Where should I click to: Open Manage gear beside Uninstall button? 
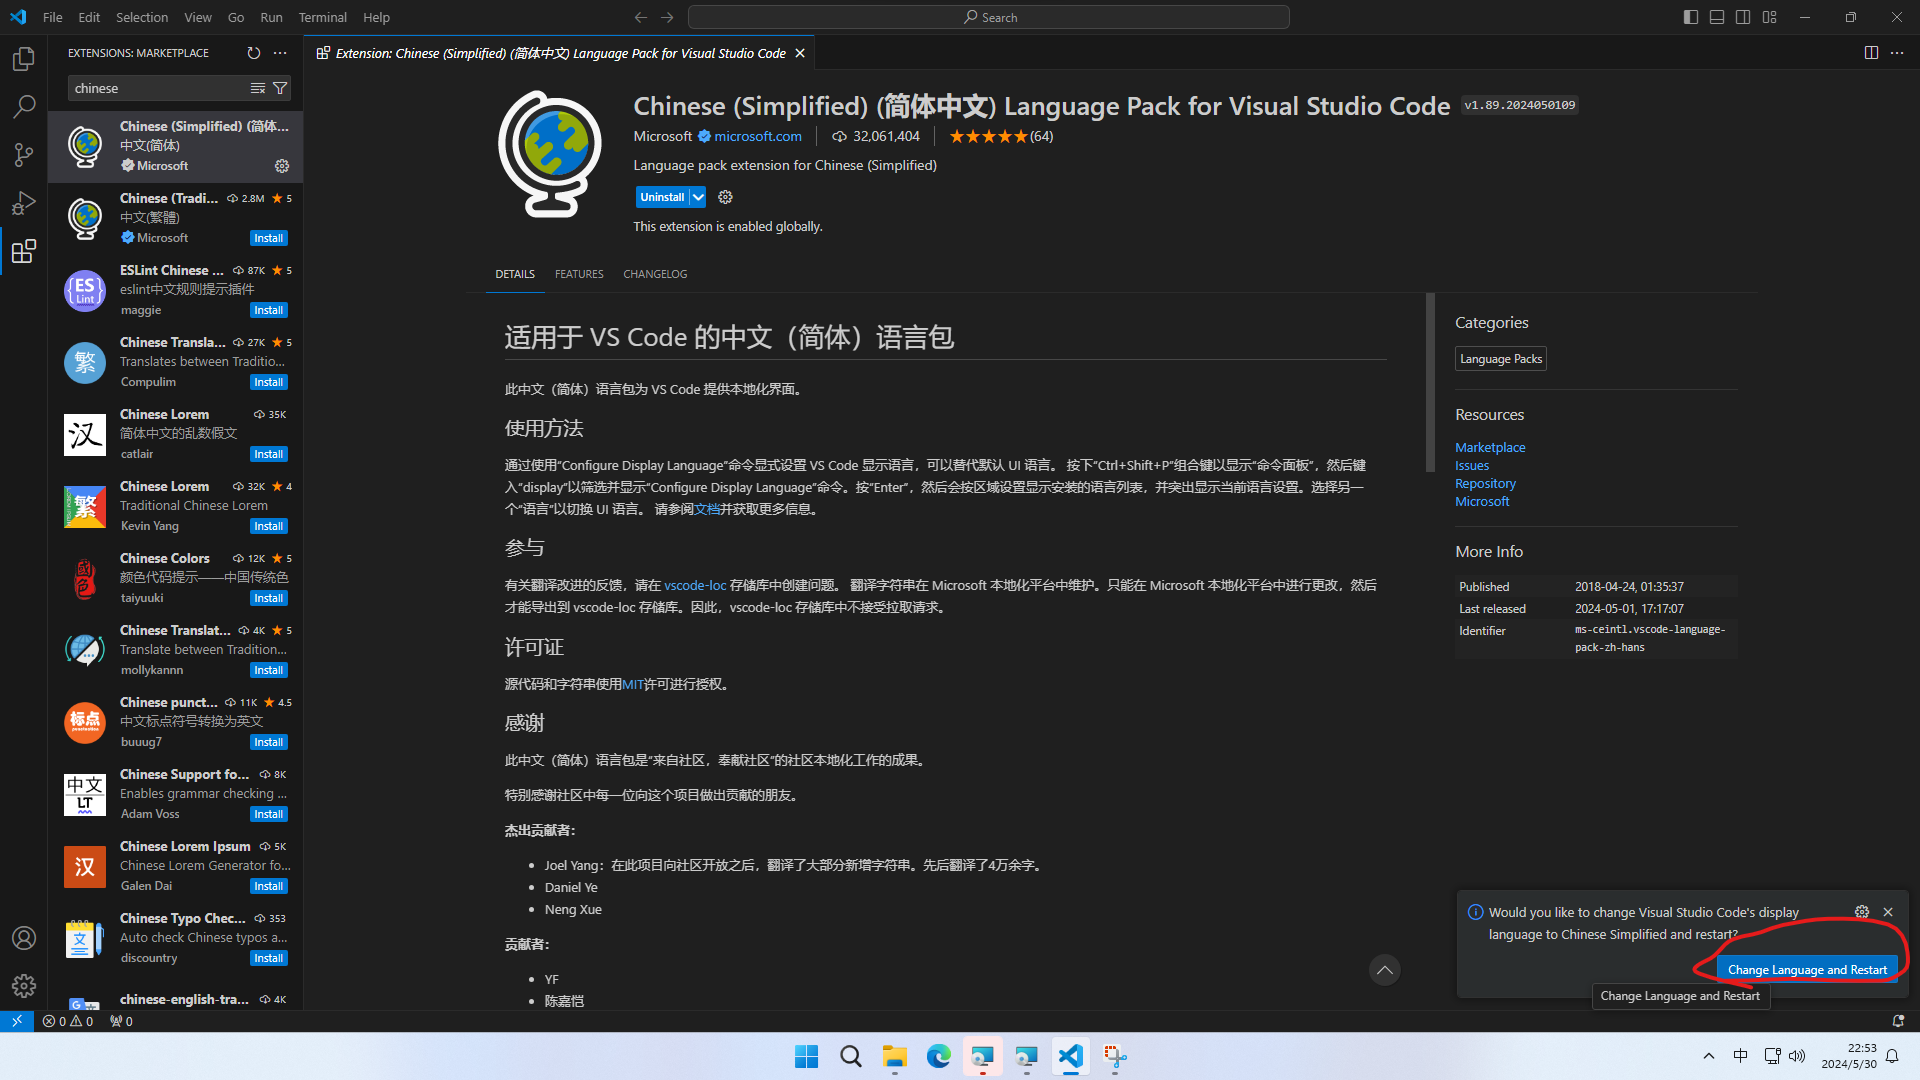click(x=726, y=197)
